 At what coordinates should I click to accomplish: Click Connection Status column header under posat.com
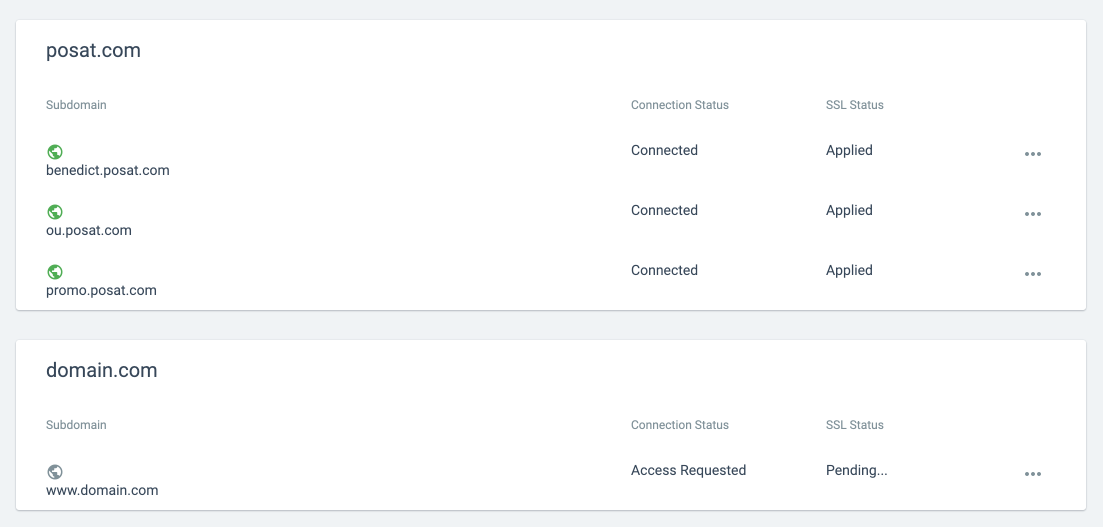[679, 105]
